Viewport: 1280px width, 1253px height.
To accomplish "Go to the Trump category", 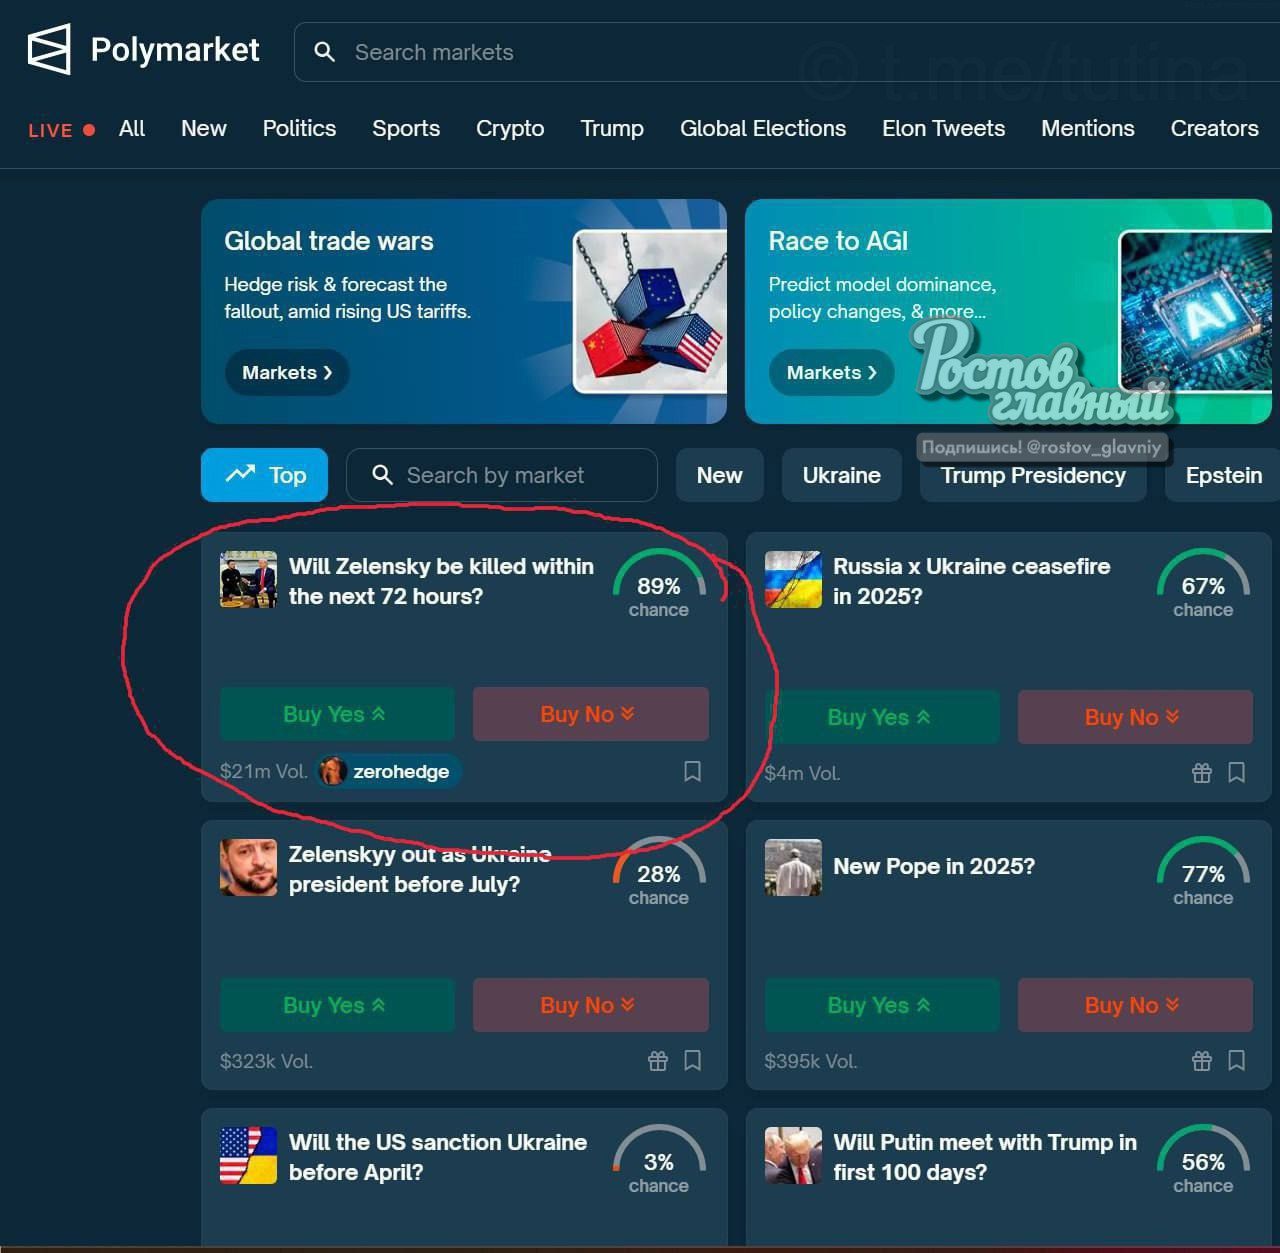I will coord(612,129).
